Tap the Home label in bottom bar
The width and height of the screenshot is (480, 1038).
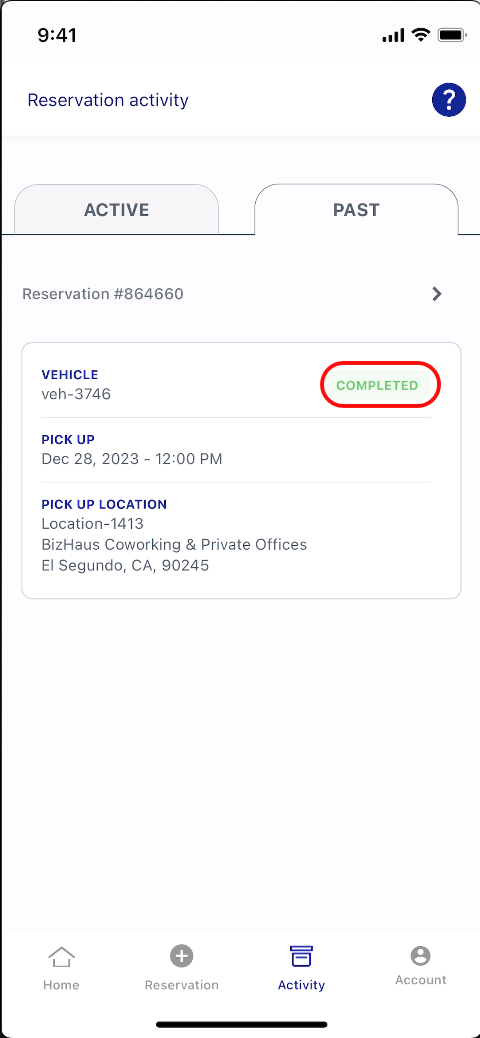[x=61, y=985]
